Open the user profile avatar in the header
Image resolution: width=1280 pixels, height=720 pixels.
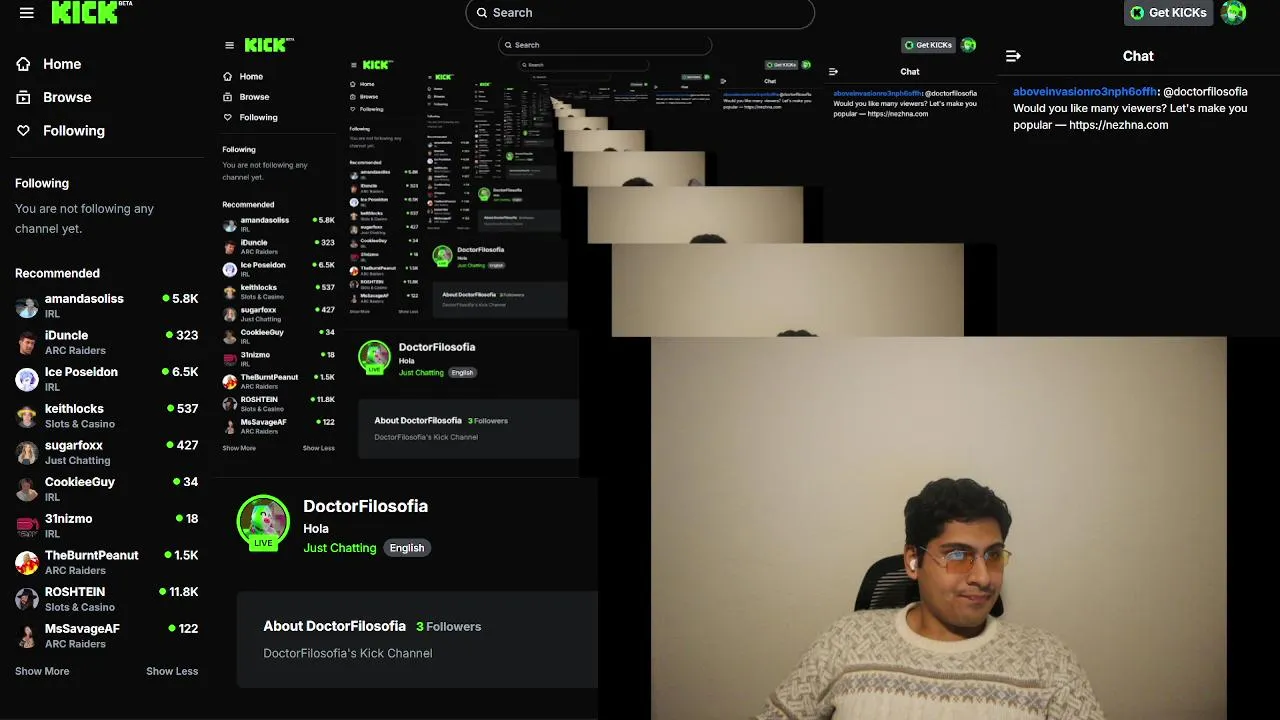(x=1234, y=13)
